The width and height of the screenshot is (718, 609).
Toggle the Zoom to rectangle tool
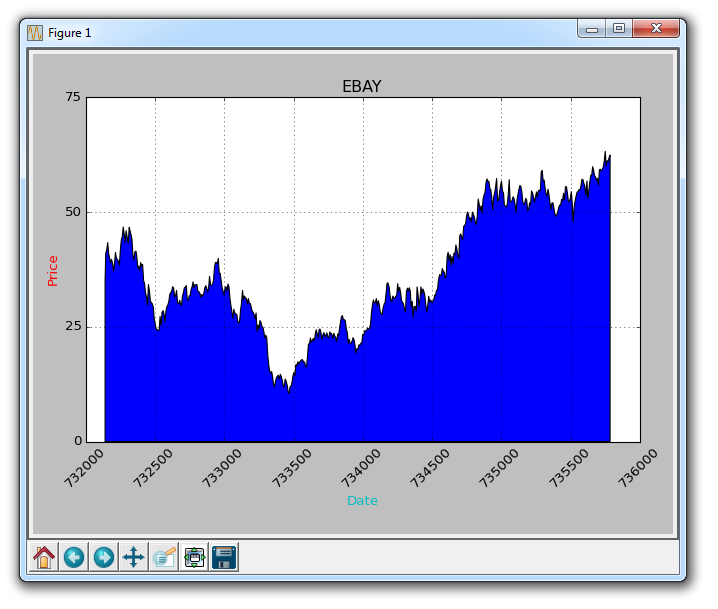[164, 557]
